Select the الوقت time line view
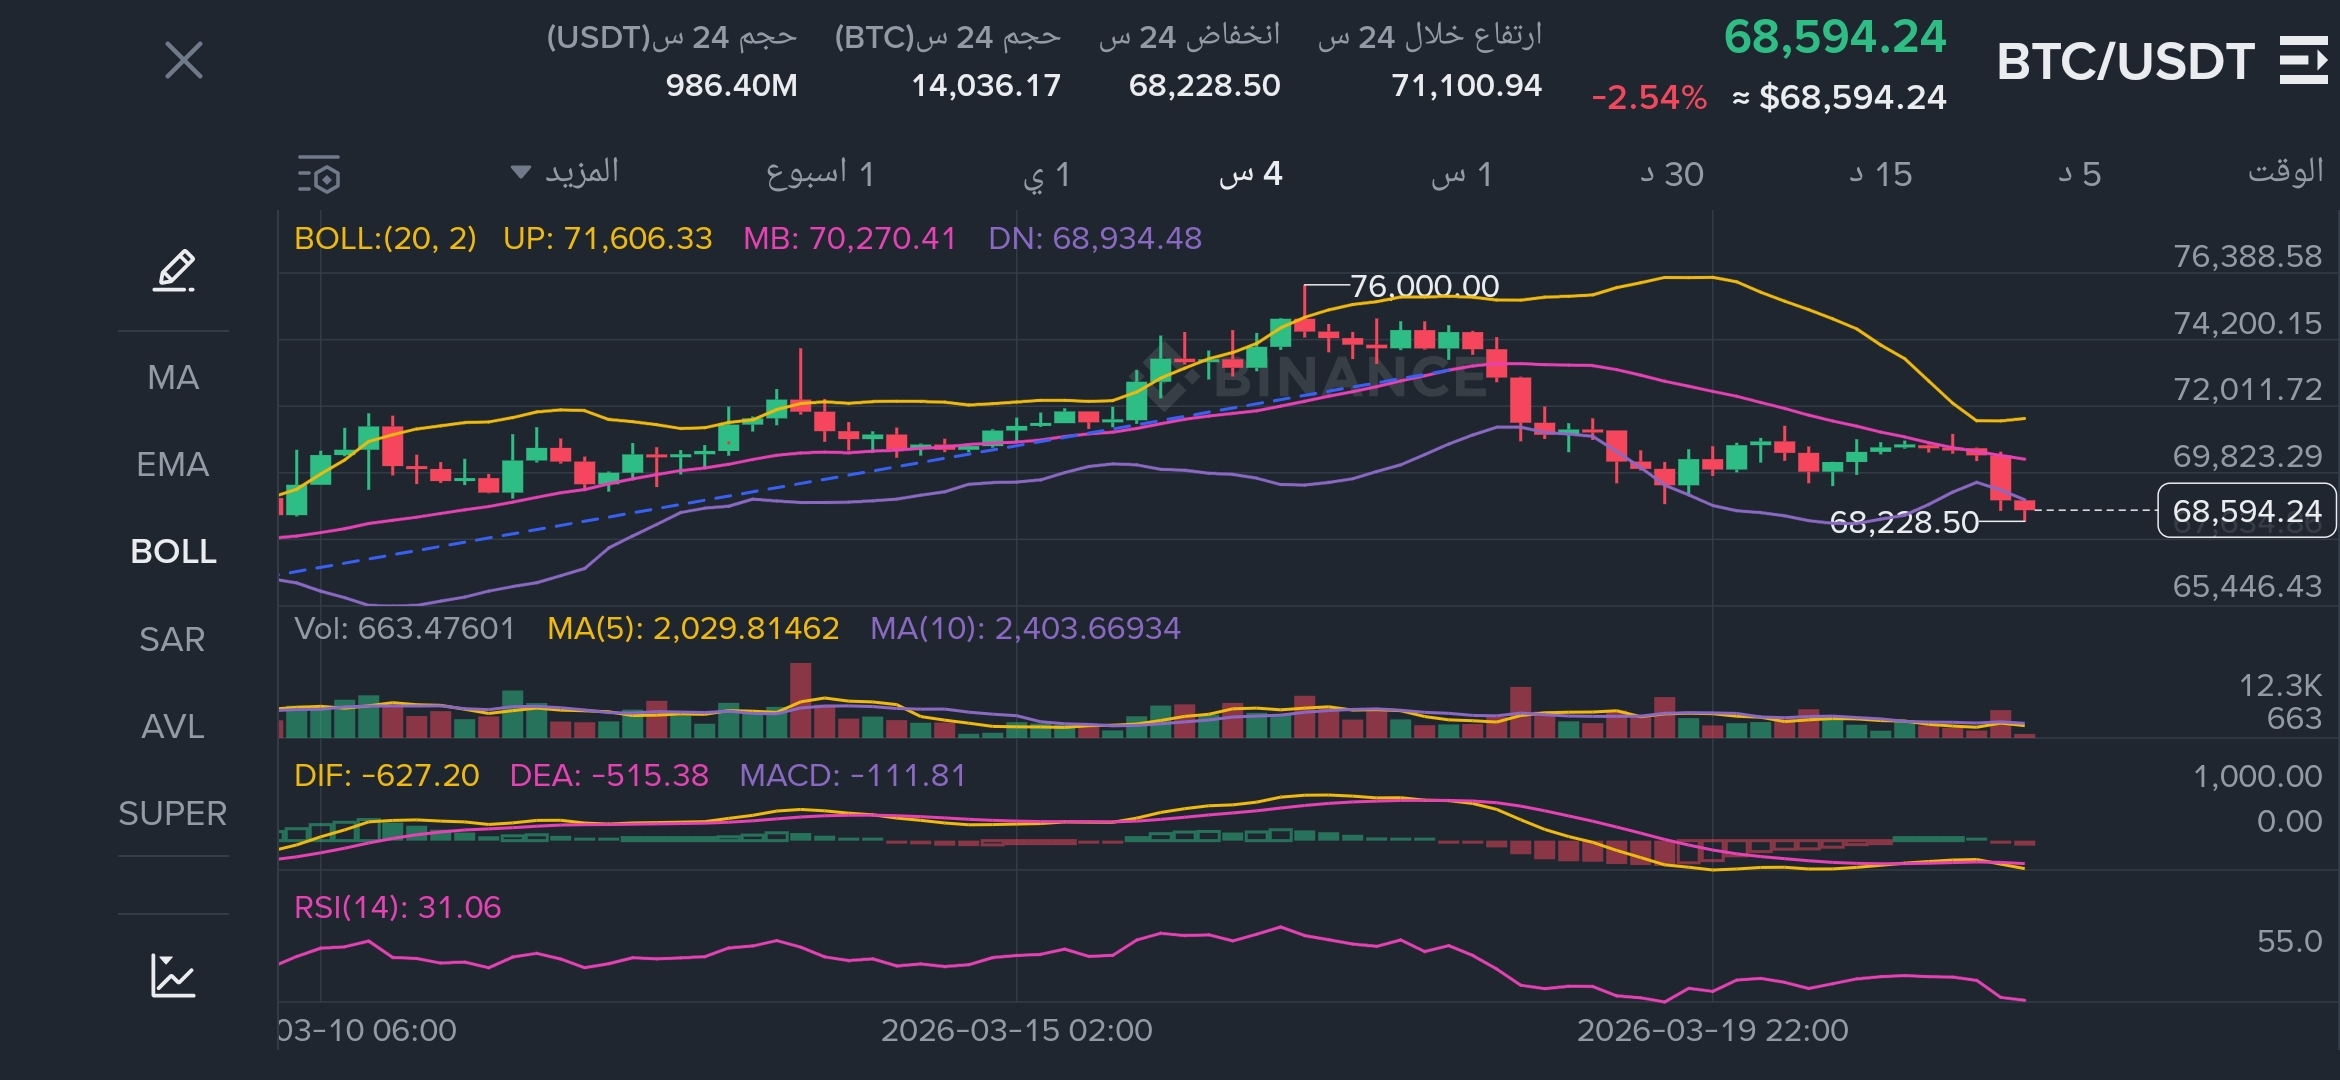This screenshot has width=2340, height=1080. (x=2285, y=172)
